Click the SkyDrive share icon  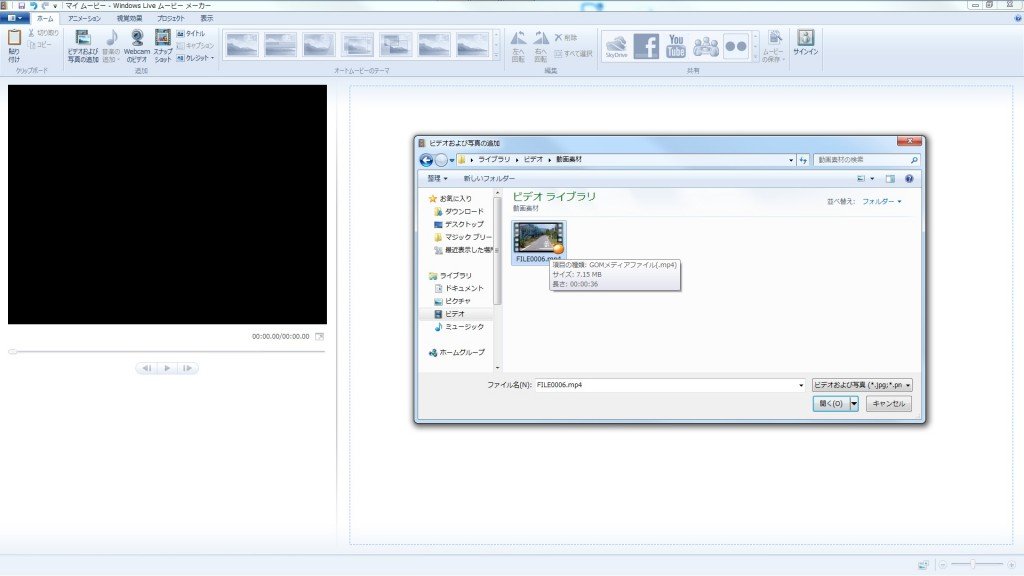[616, 46]
